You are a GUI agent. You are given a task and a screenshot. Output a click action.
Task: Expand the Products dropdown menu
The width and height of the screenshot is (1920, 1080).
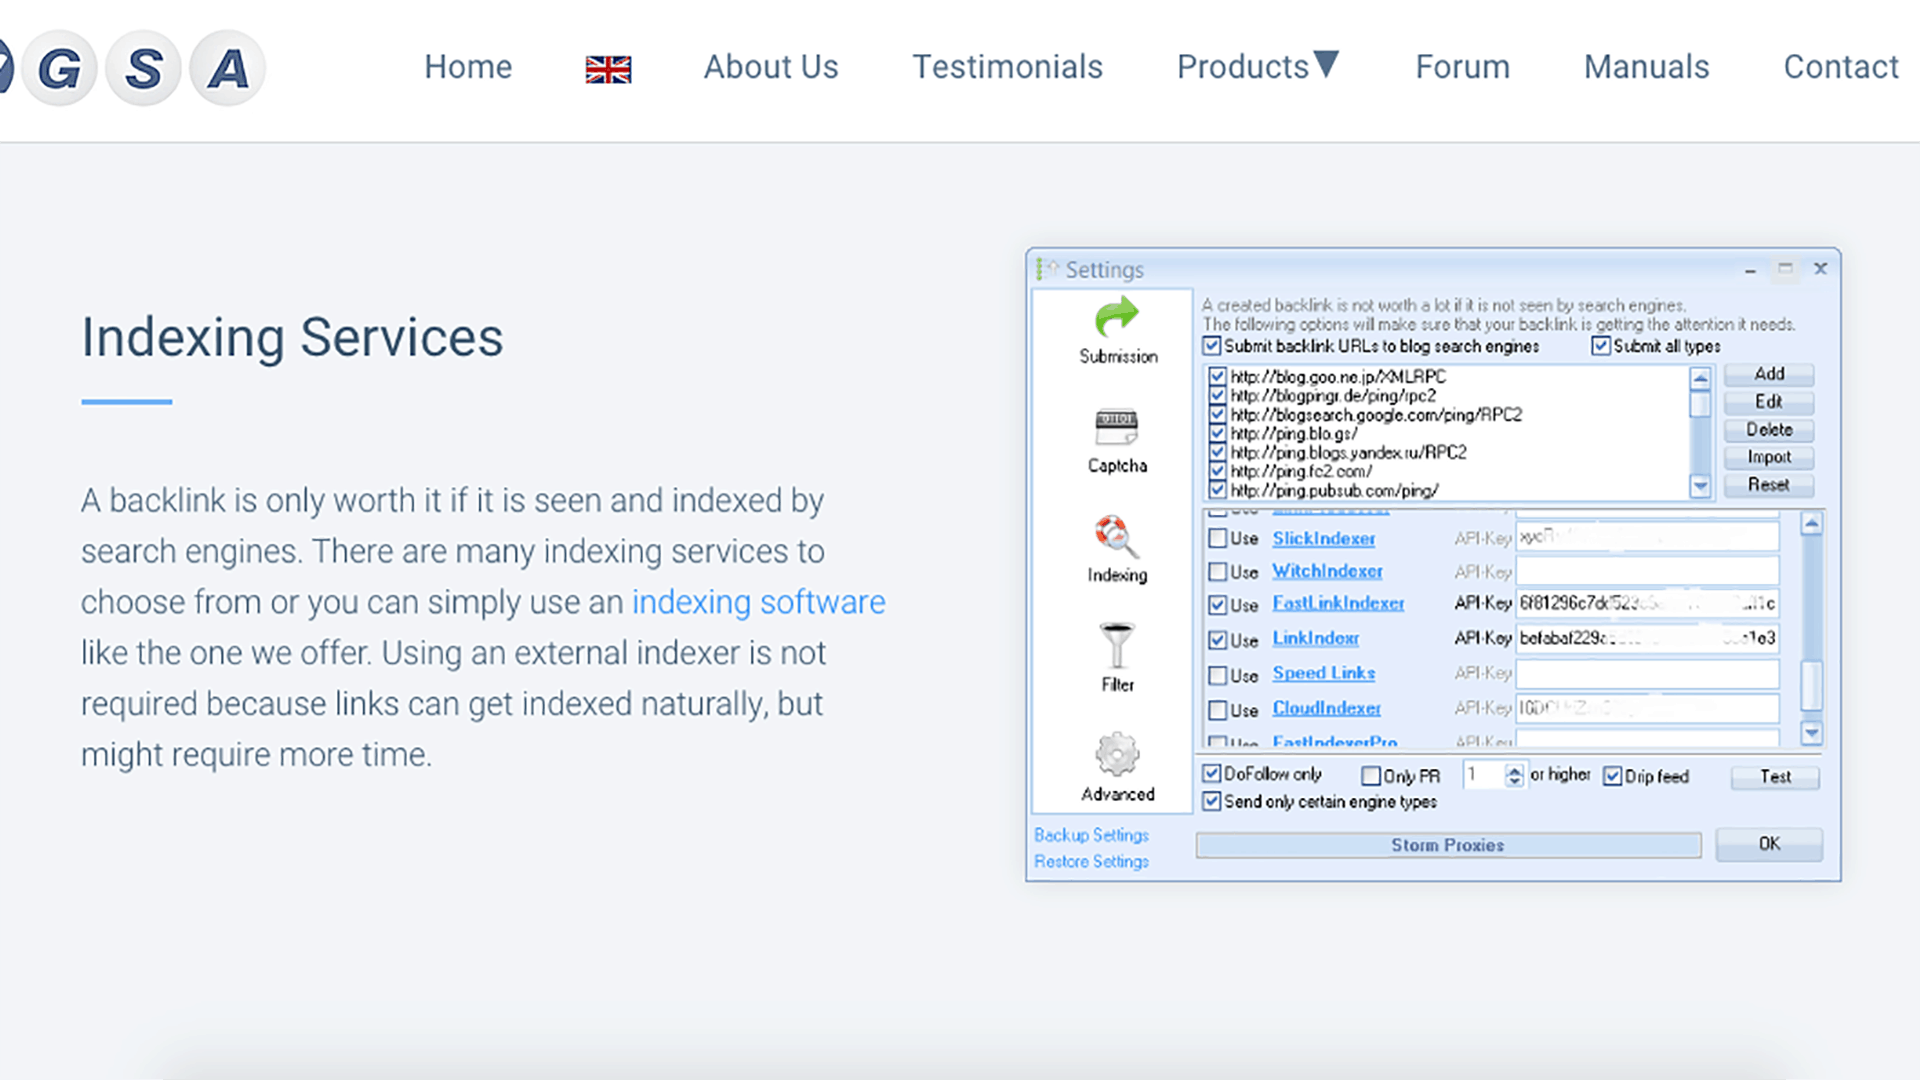tap(1257, 67)
